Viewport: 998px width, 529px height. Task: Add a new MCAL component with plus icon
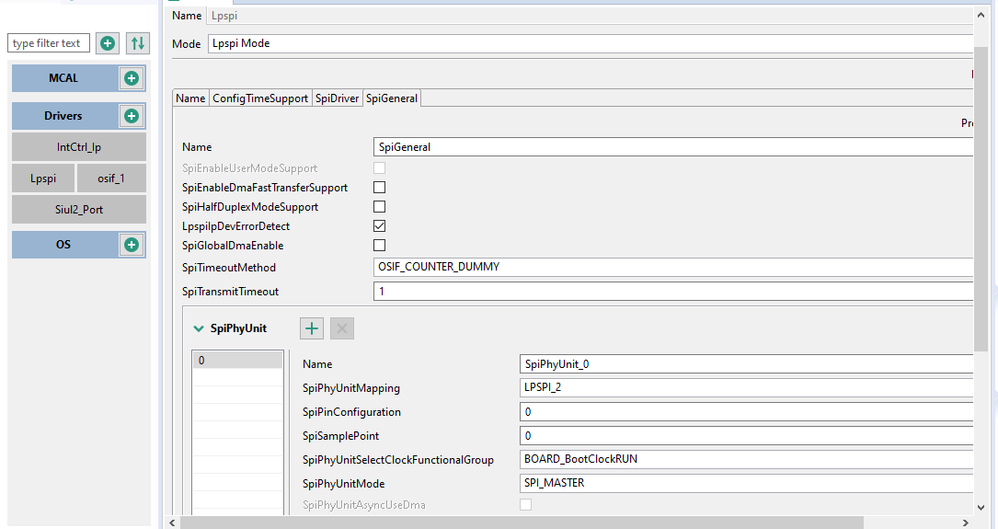point(132,78)
